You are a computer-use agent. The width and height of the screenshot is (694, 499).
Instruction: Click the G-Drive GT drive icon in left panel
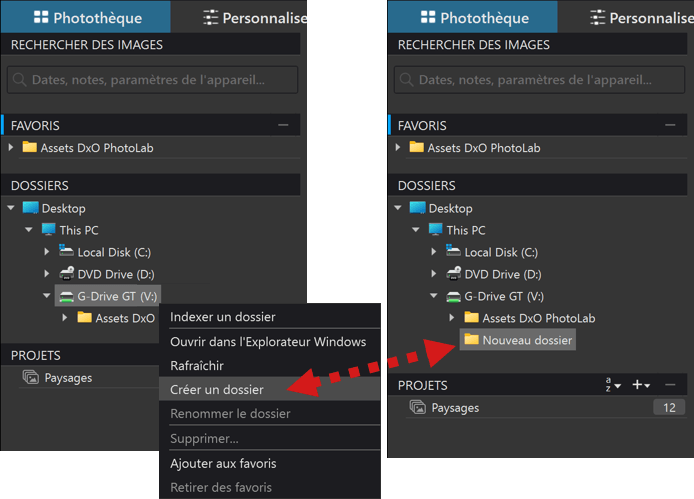click(66, 296)
